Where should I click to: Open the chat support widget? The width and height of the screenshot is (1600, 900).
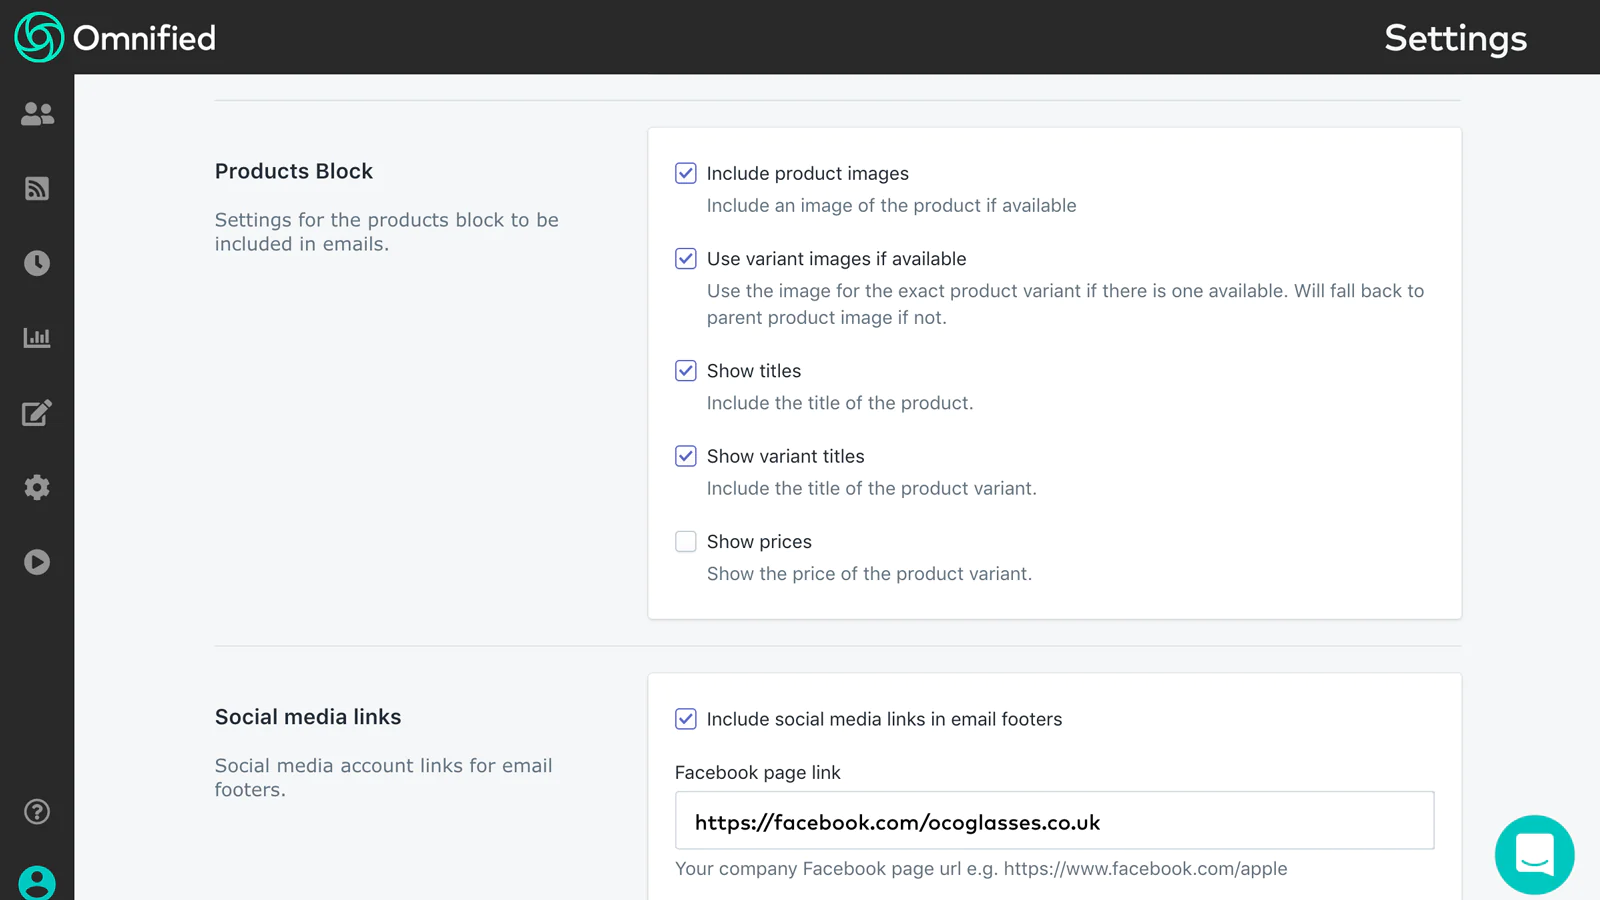[1534, 854]
